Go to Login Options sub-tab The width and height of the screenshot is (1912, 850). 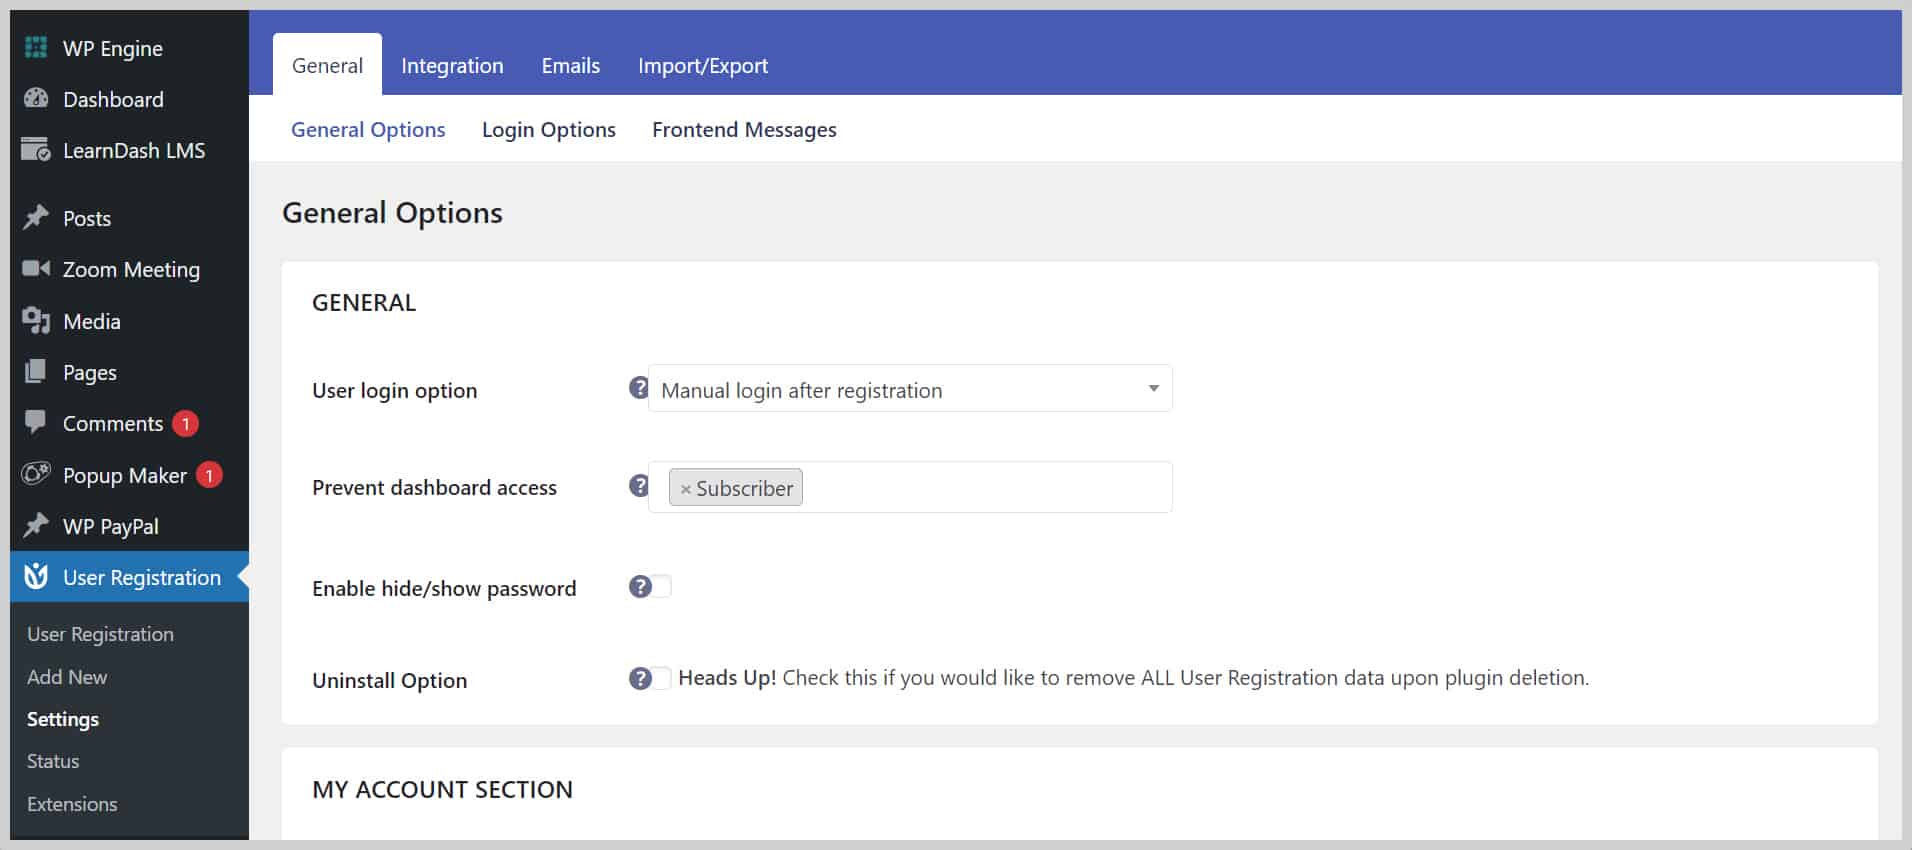[x=549, y=129]
